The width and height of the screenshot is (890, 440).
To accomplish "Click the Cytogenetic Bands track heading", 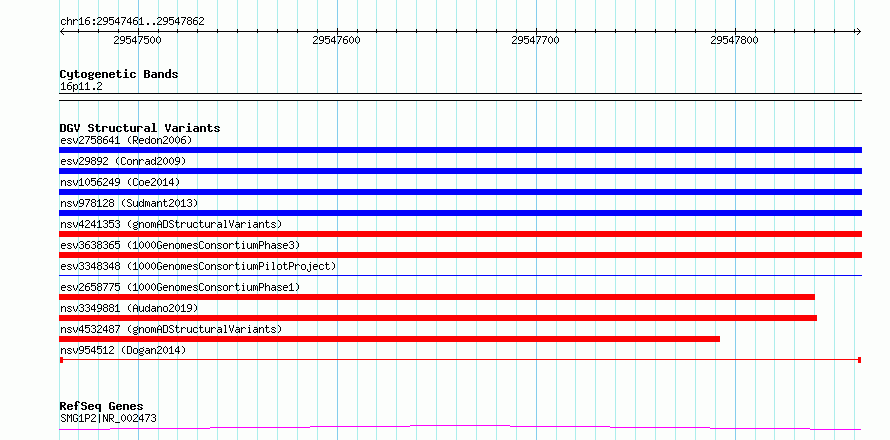I will click(119, 74).
